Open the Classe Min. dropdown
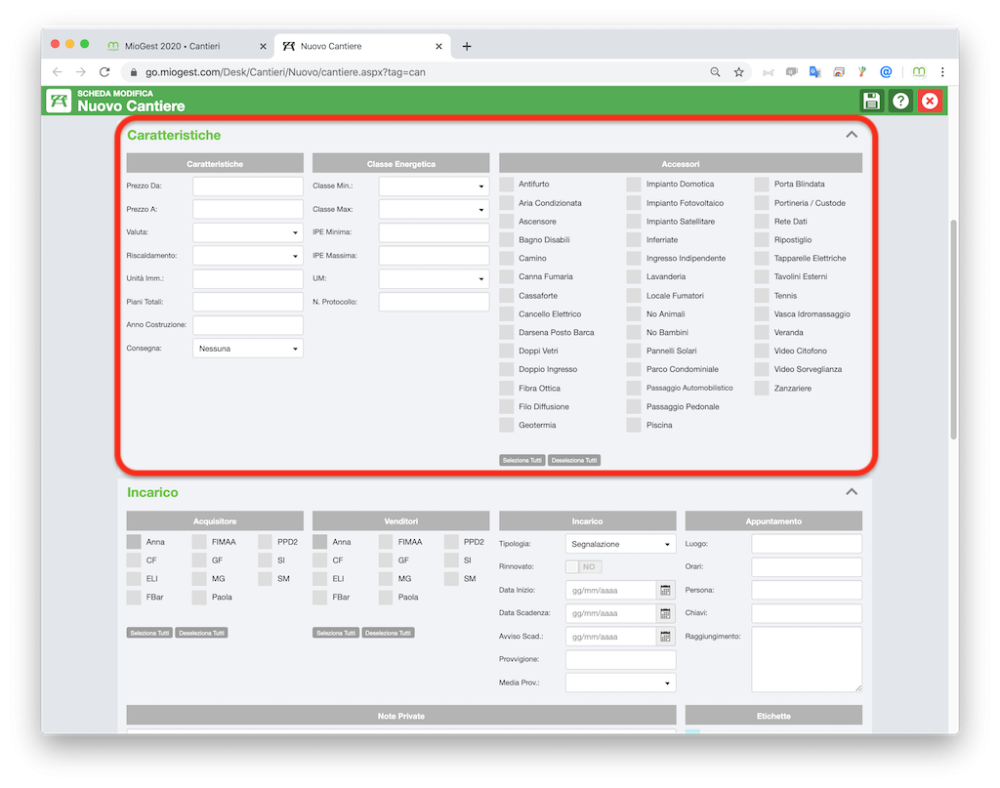This screenshot has width=1000, height=788. (434, 186)
